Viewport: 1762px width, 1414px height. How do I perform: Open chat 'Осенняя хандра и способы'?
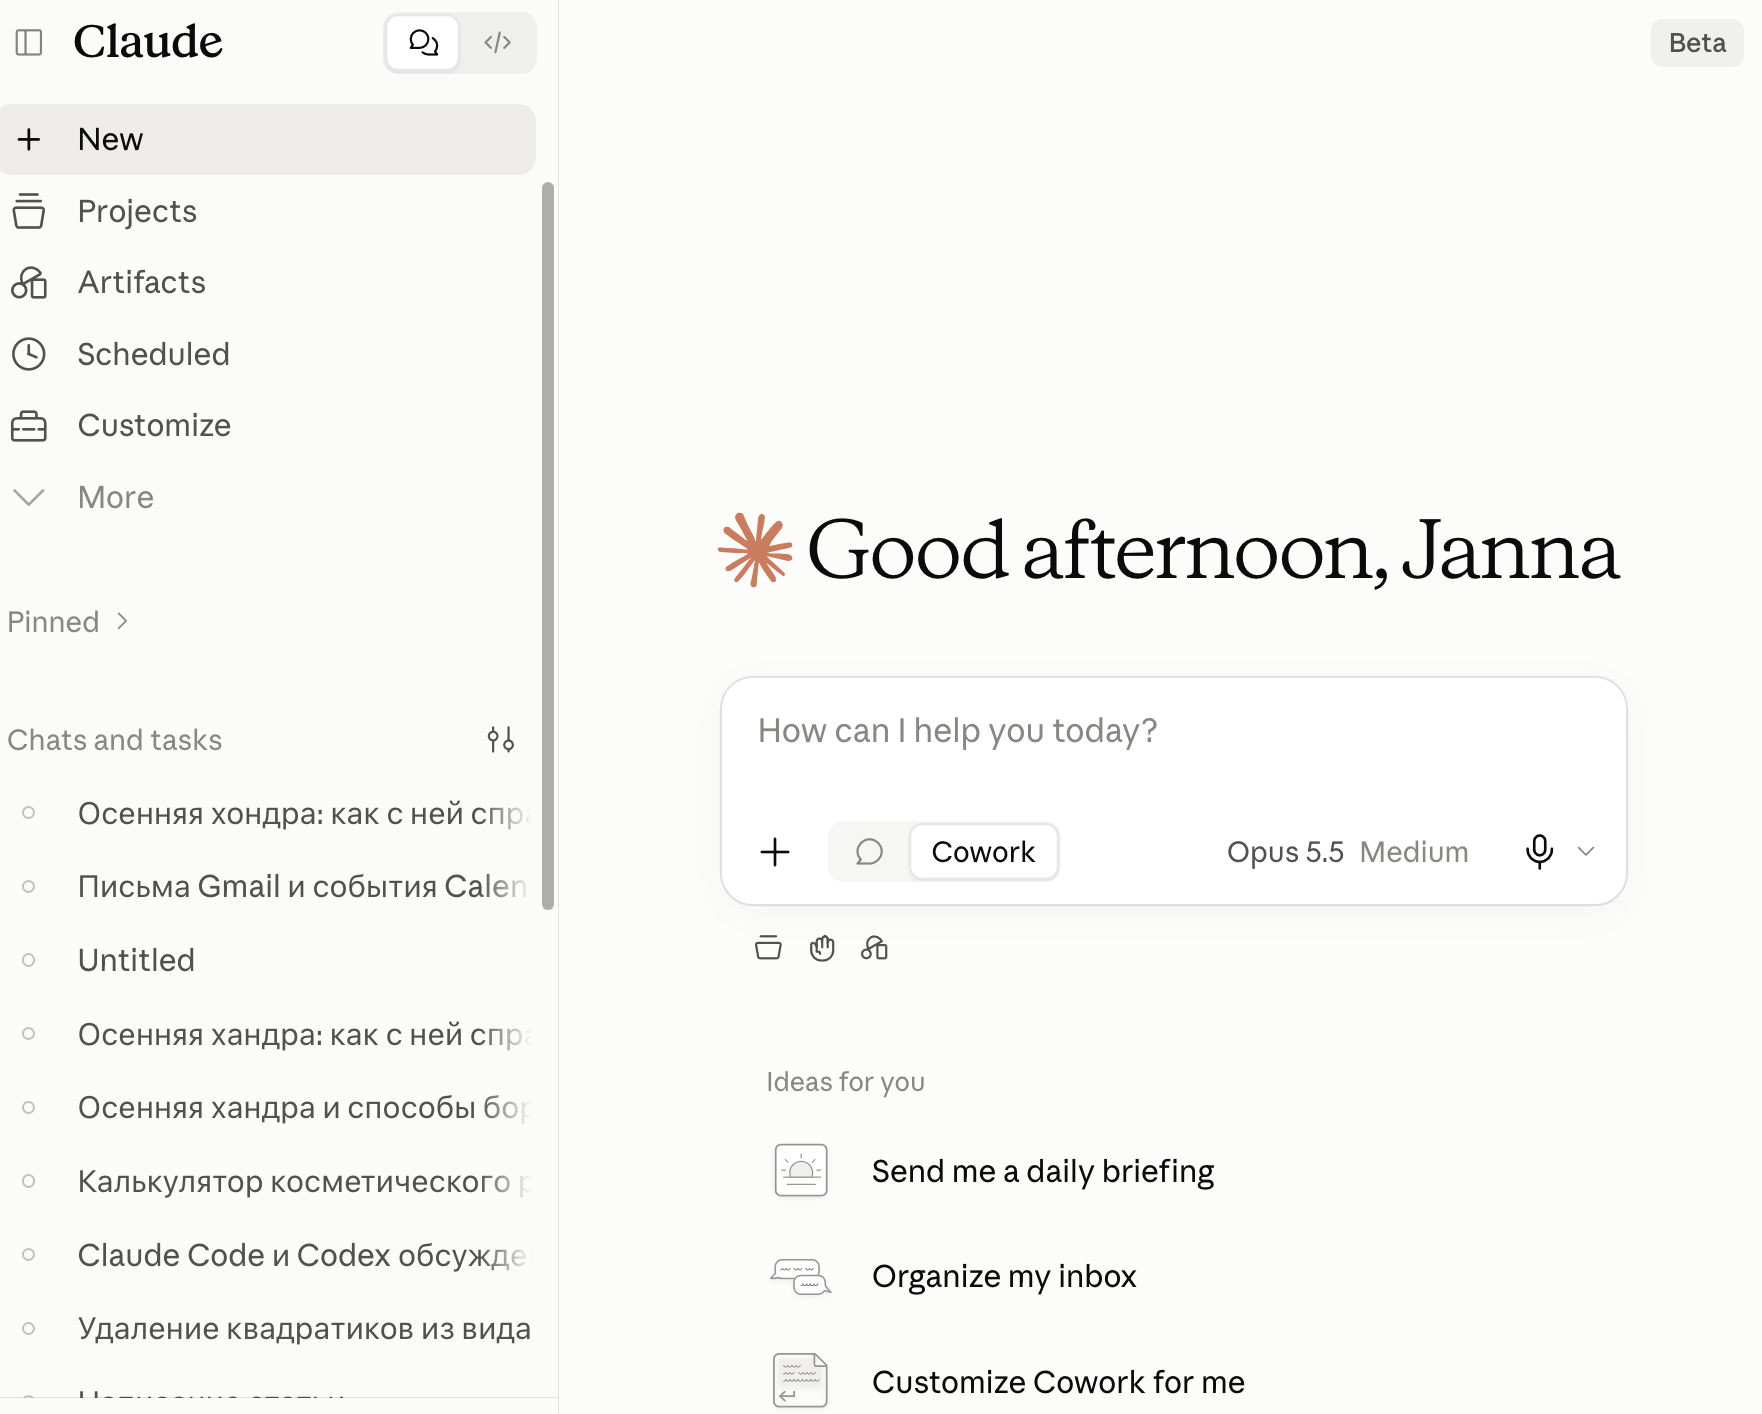pyautogui.click(x=267, y=1108)
